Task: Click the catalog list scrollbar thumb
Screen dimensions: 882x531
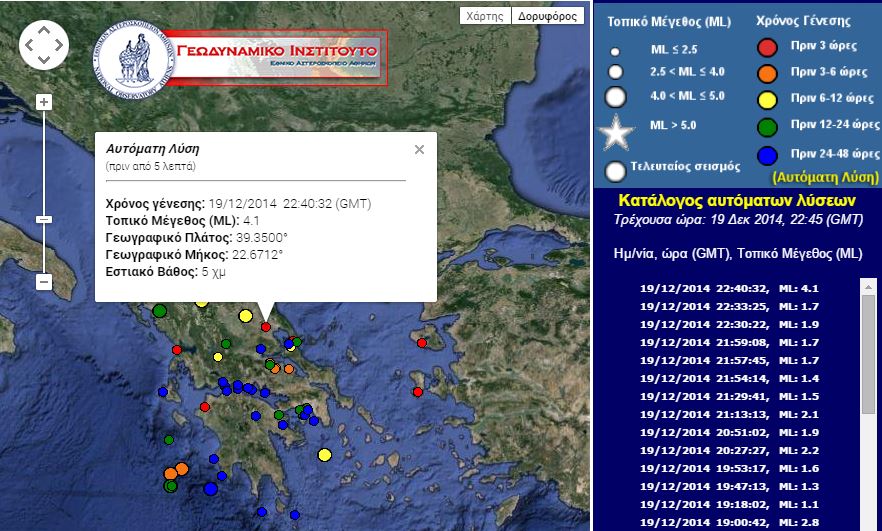Action: [868, 354]
